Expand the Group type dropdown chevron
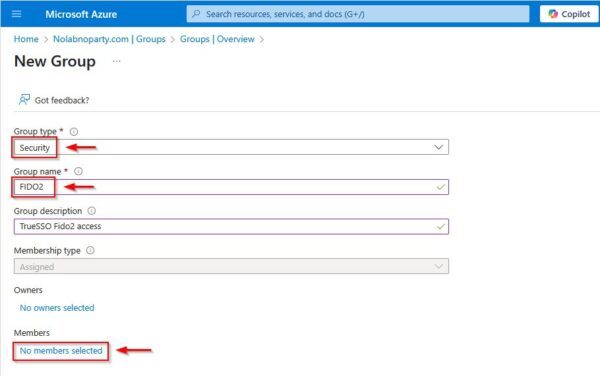 click(x=439, y=147)
